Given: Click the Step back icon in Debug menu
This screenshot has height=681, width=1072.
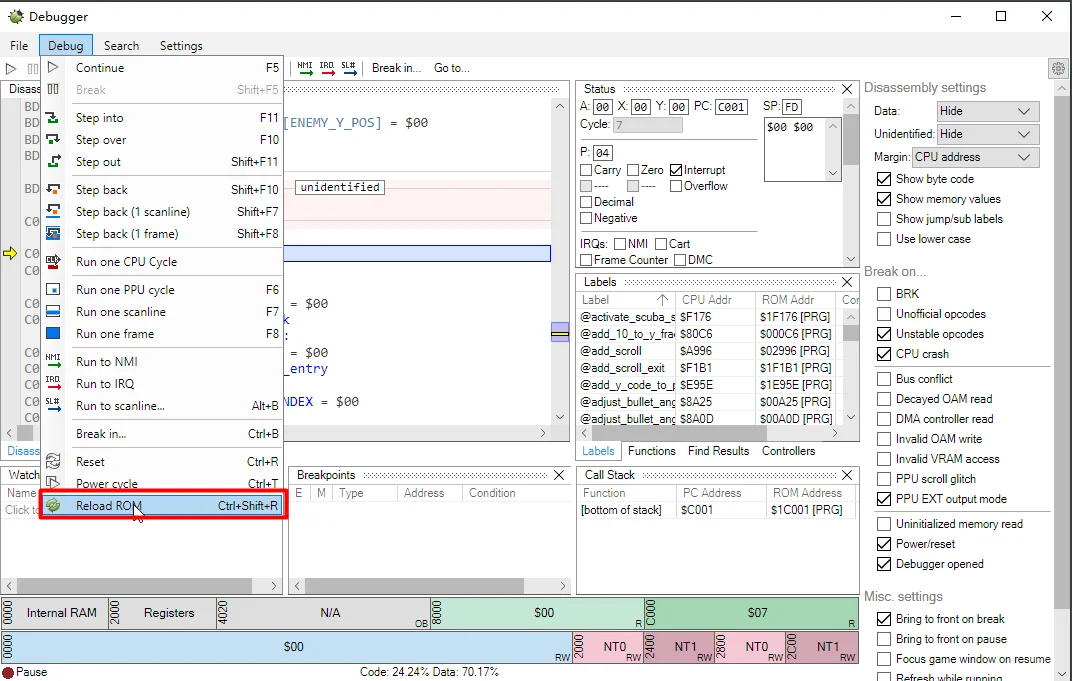Looking at the screenshot, I should [53, 189].
